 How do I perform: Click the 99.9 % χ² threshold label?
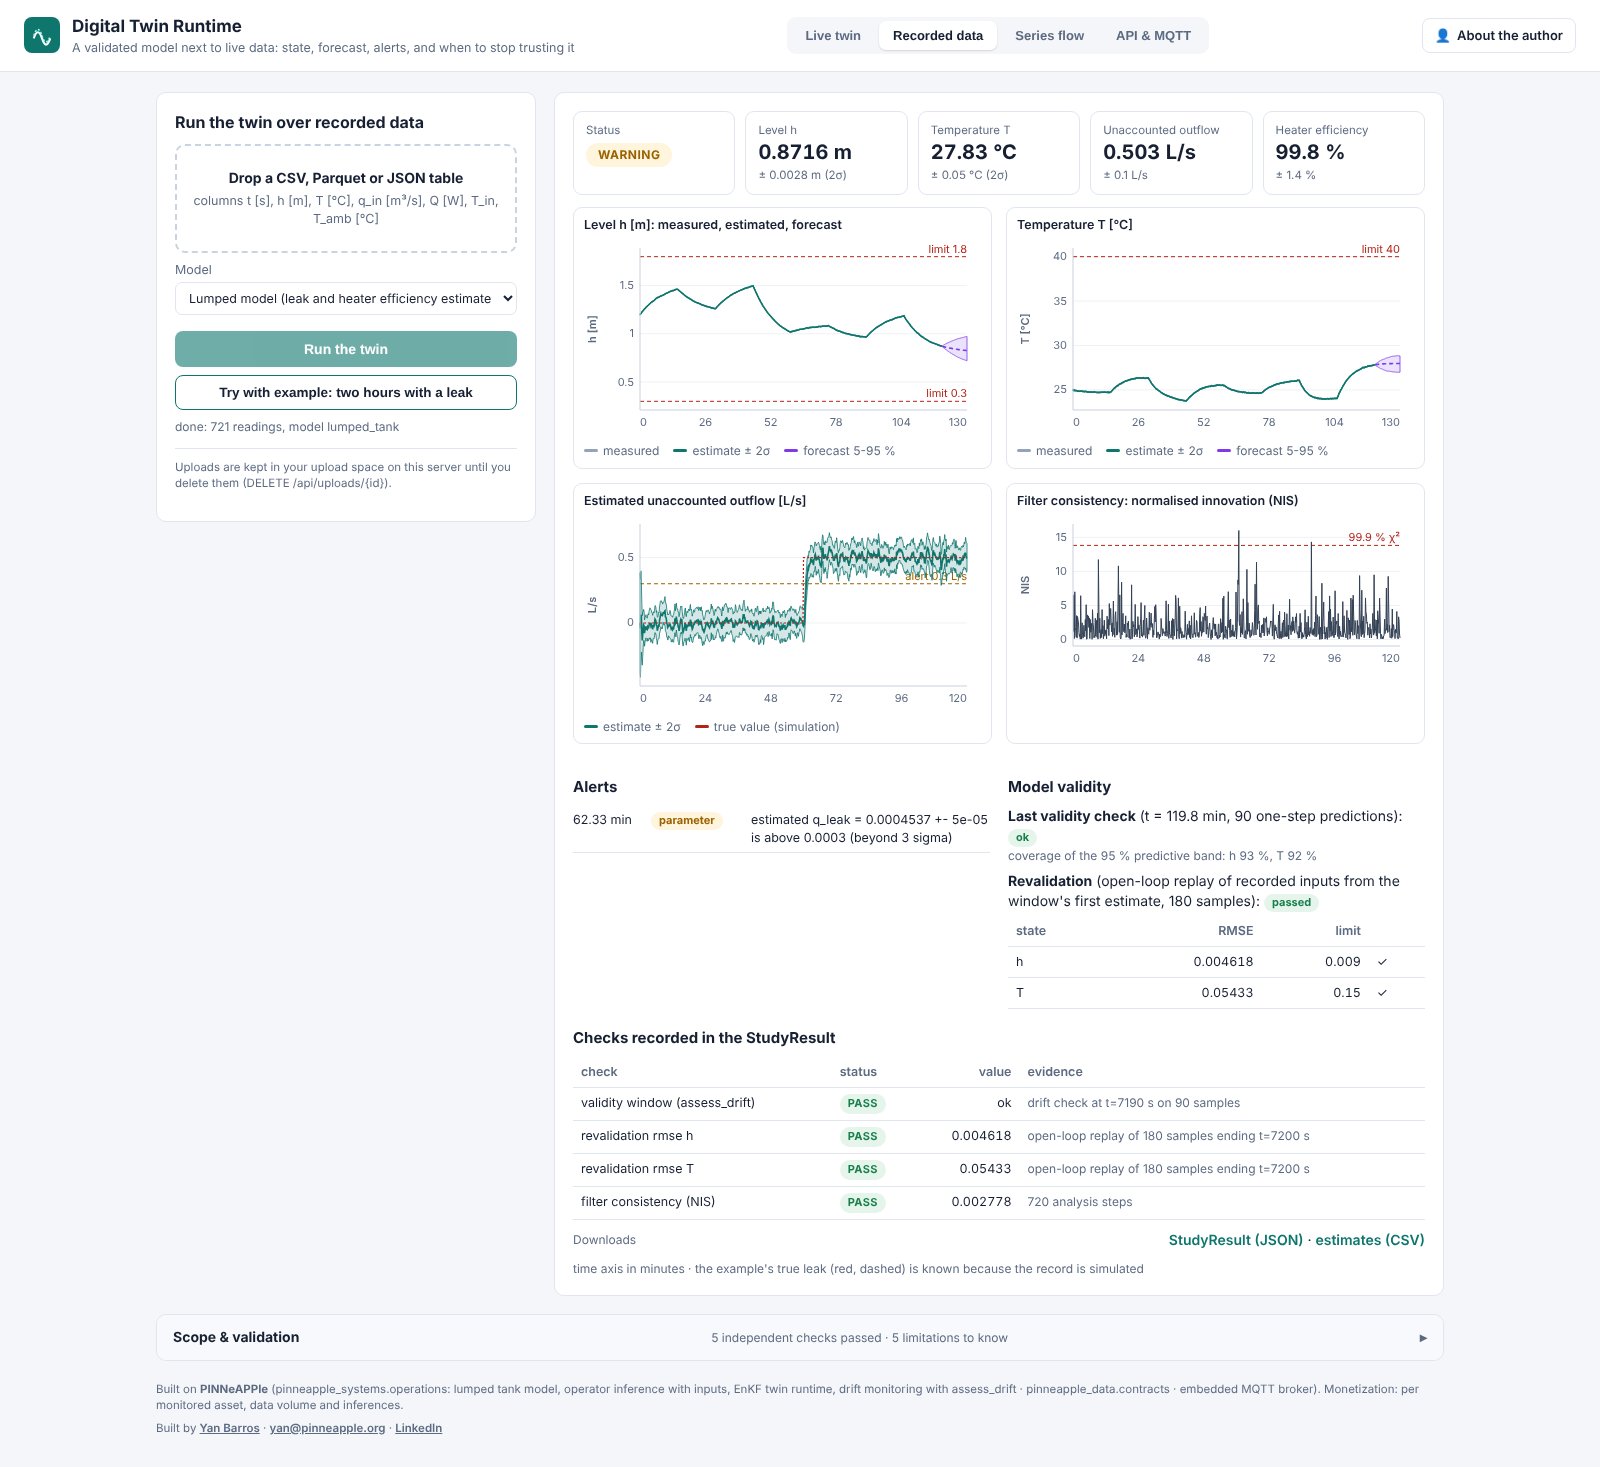[x=1373, y=537]
